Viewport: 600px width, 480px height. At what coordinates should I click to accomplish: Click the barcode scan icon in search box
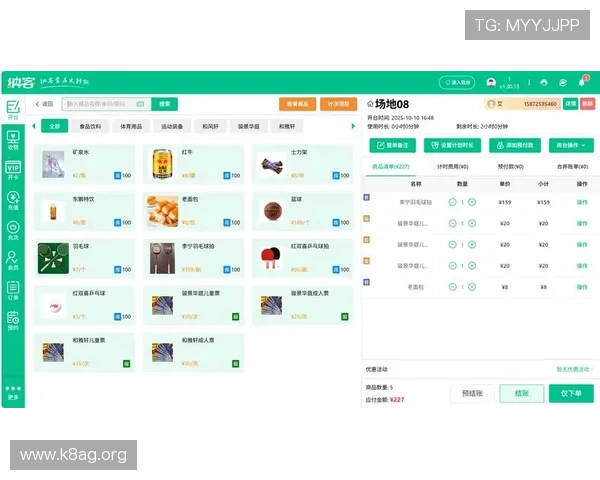(140, 104)
